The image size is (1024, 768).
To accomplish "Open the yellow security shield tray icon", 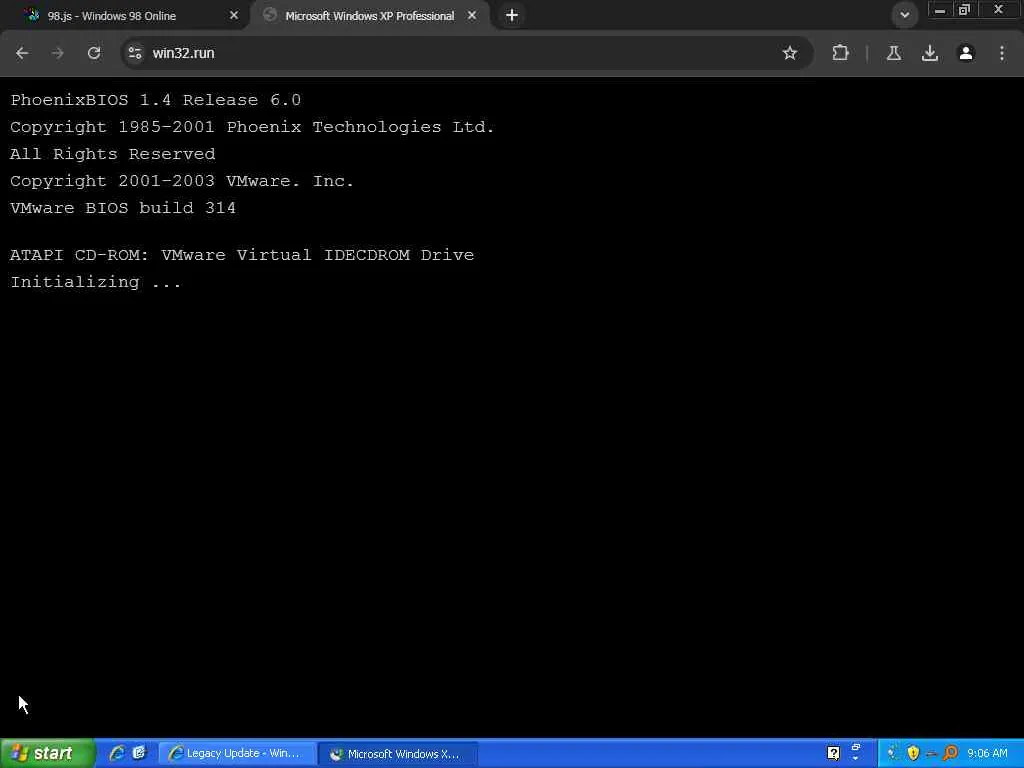I will click(x=913, y=753).
